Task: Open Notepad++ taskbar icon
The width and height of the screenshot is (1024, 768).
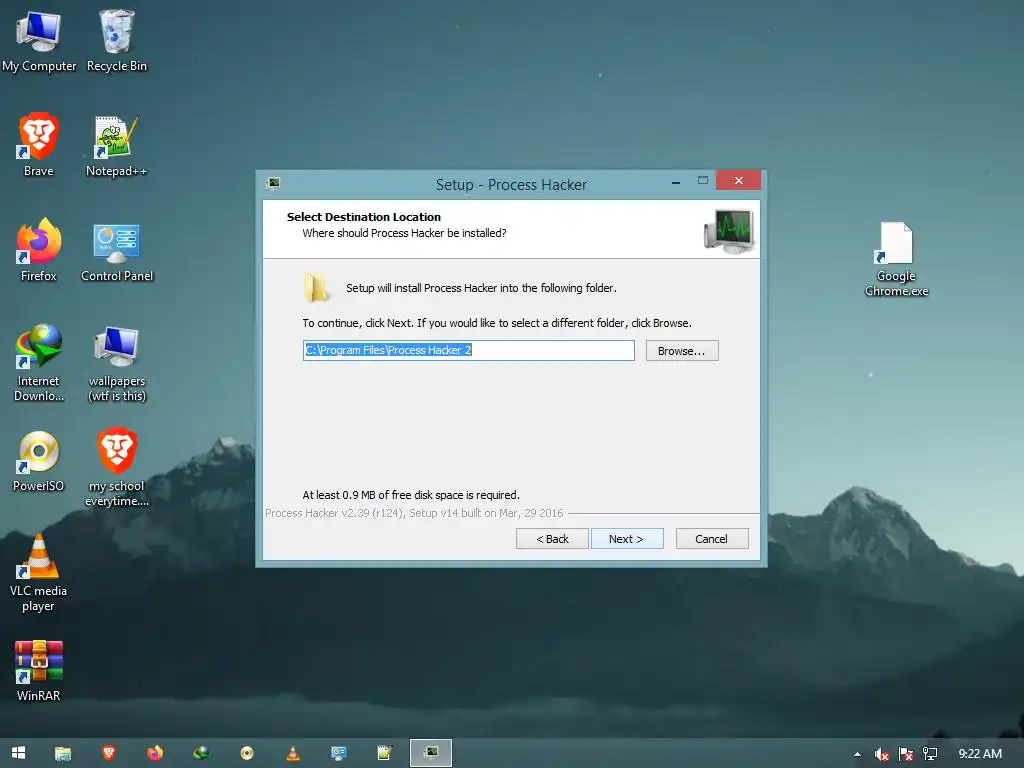Action: tap(385, 753)
